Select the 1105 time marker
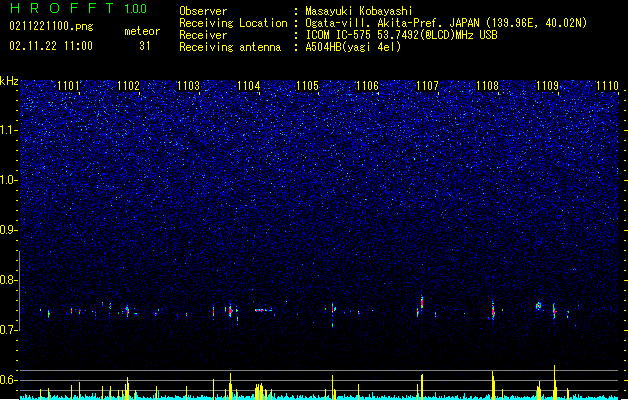The height and width of the screenshot is (400, 629). 307,86
